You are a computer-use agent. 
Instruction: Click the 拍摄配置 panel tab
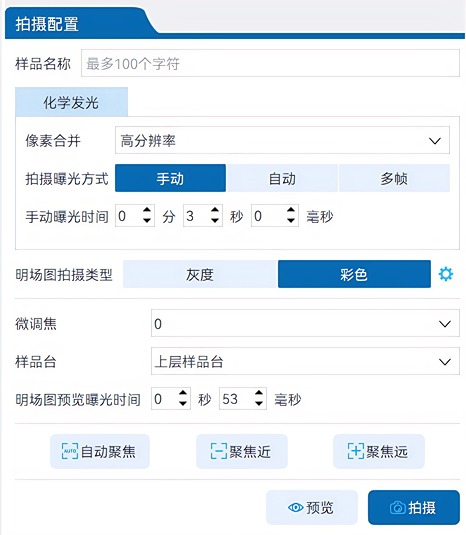(x=47, y=24)
